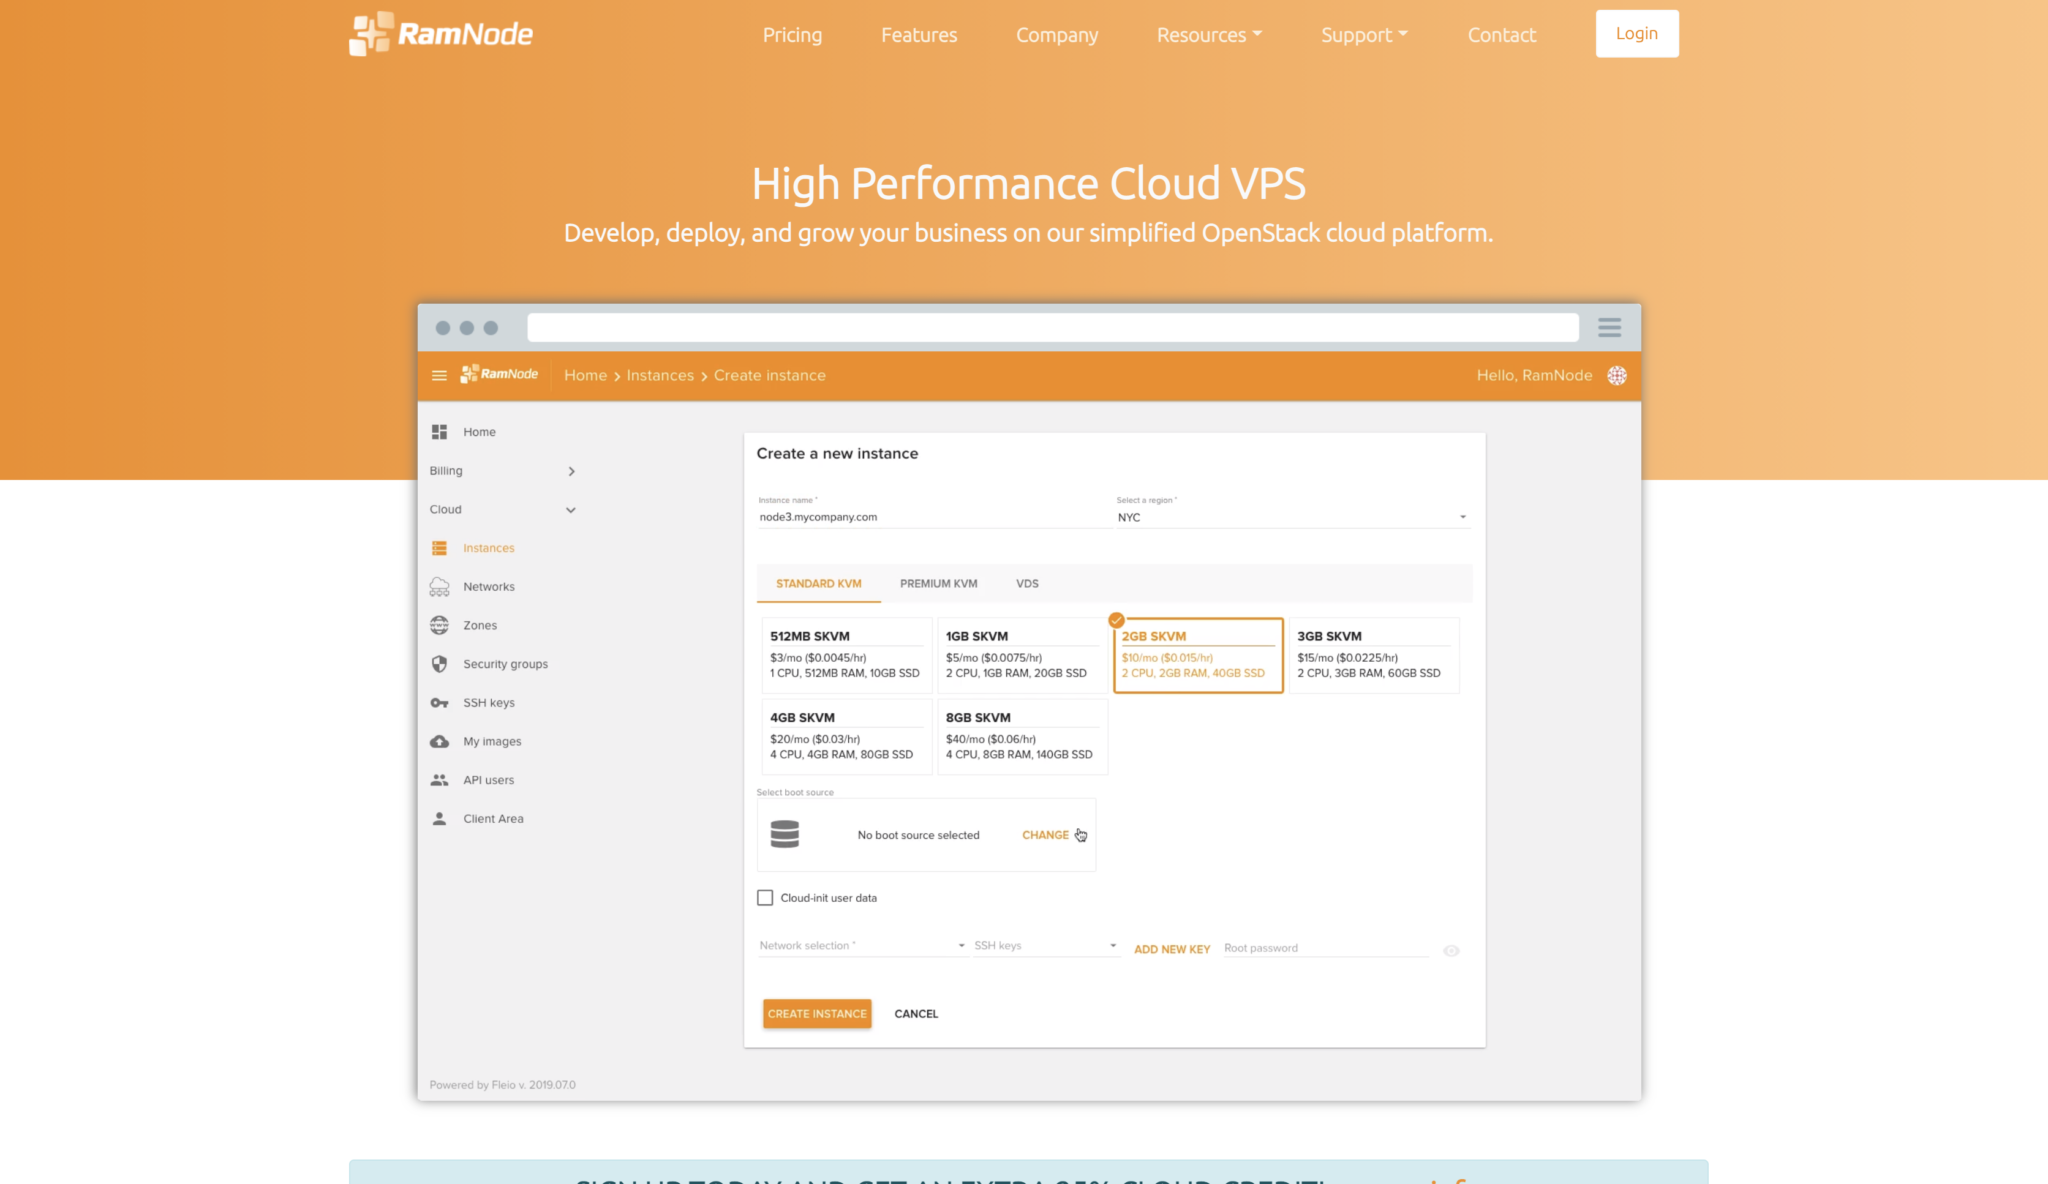The width and height of the screenshot is (2048, 1184).
Task: Click the SSH keys key icon
Action: click(x=439, y=703)
